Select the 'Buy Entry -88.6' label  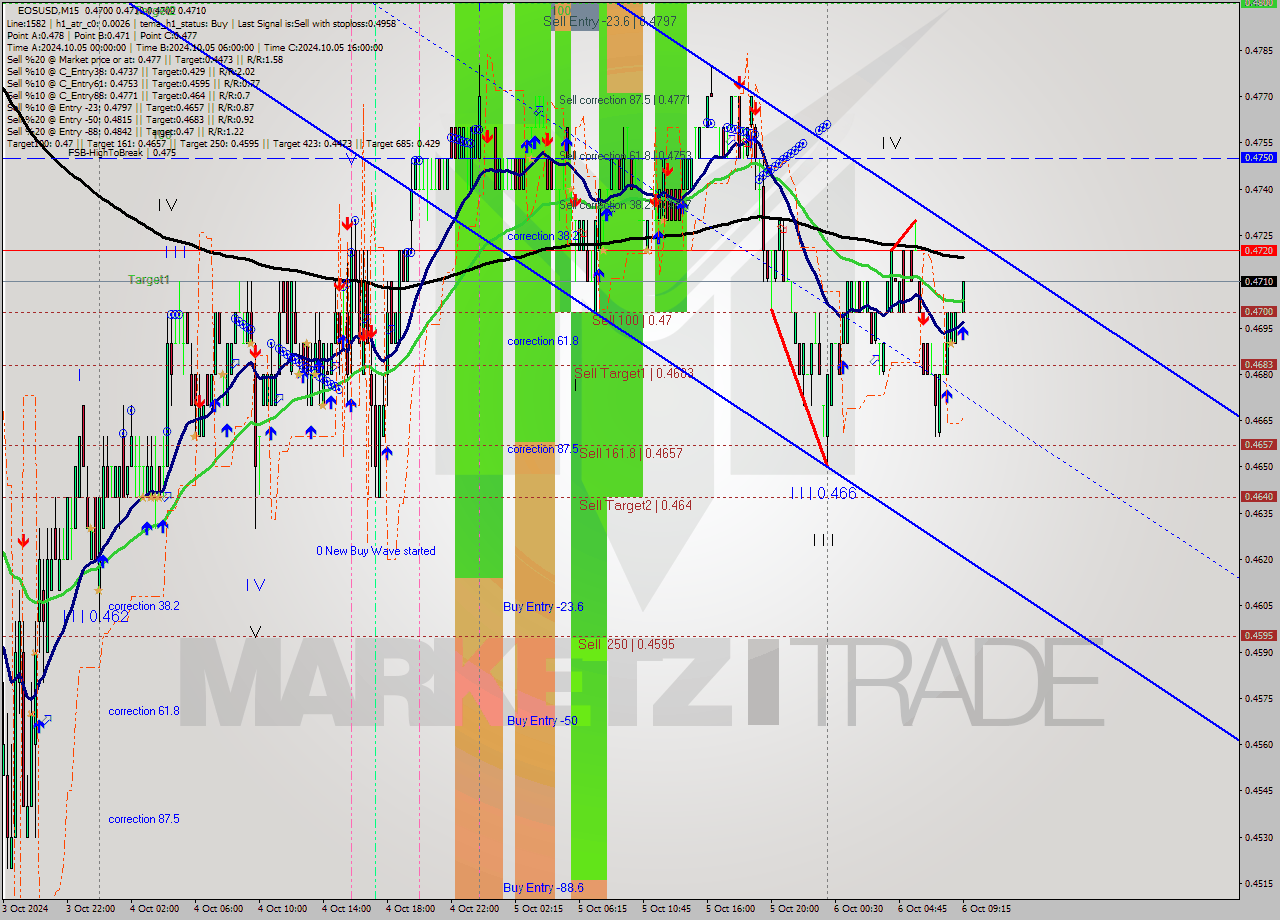543,888
